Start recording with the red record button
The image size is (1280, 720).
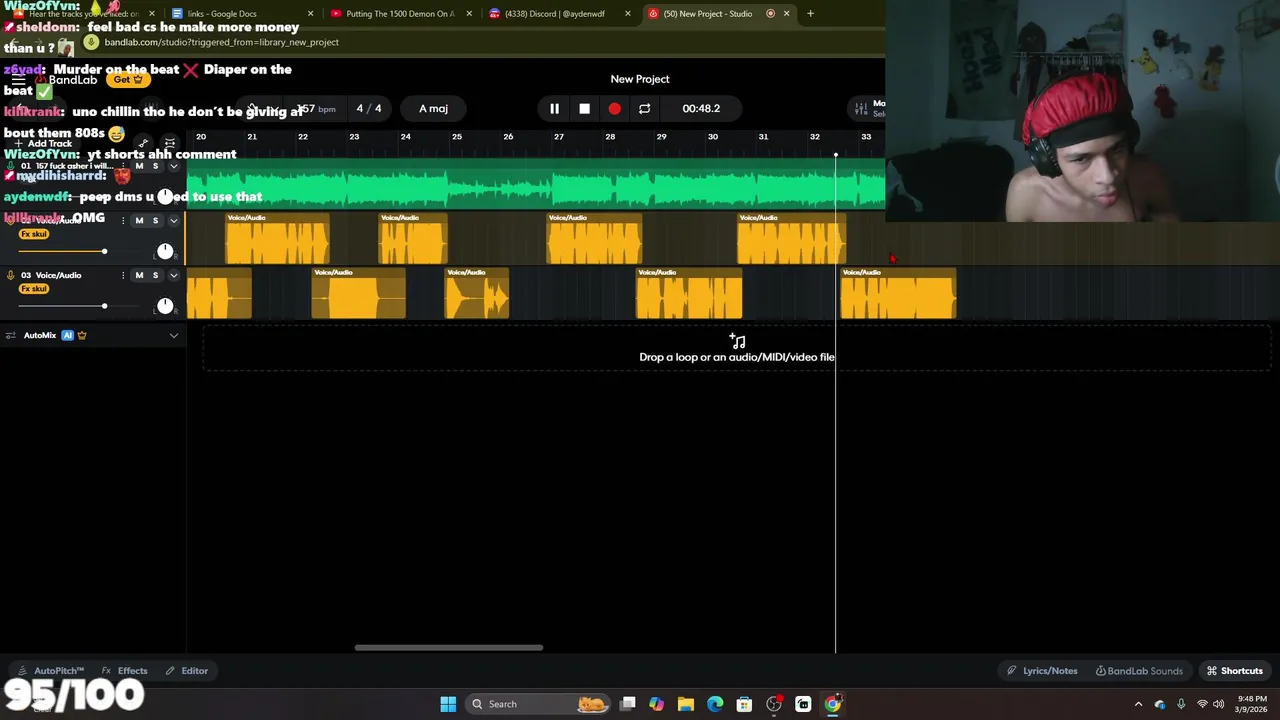pyautogui.click(x=614, y=108)
